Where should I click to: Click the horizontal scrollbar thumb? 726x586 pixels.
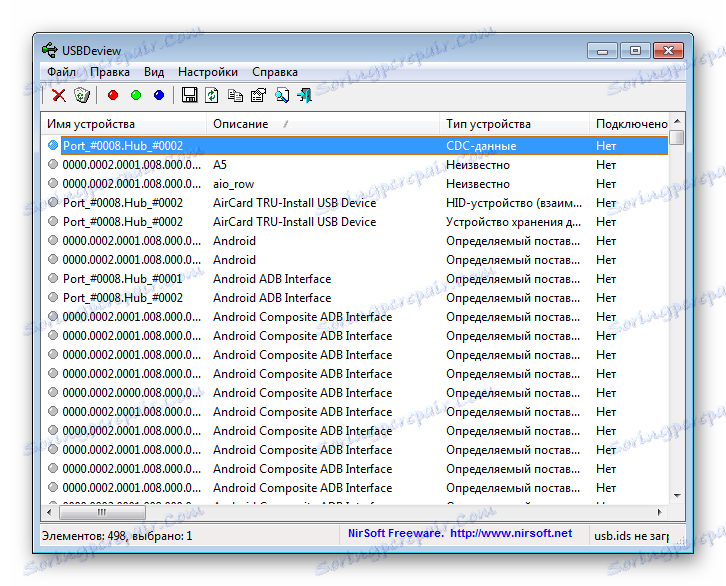[x=102, y=512]
